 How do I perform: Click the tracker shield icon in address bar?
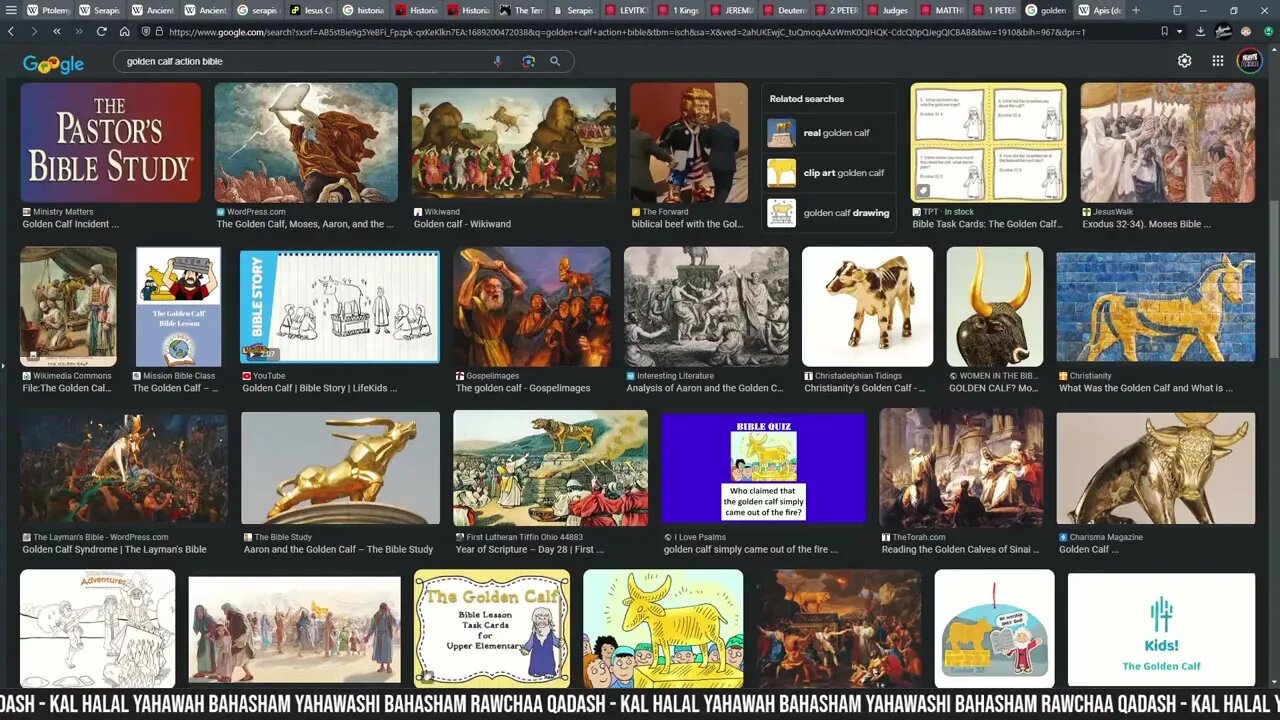pos(147,31)
